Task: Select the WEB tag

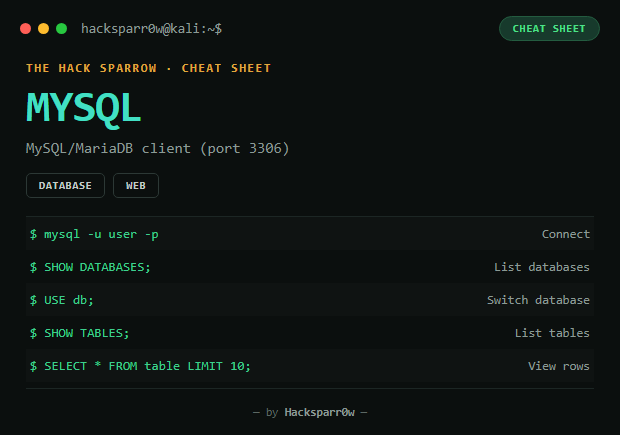Action: (136, 185)
